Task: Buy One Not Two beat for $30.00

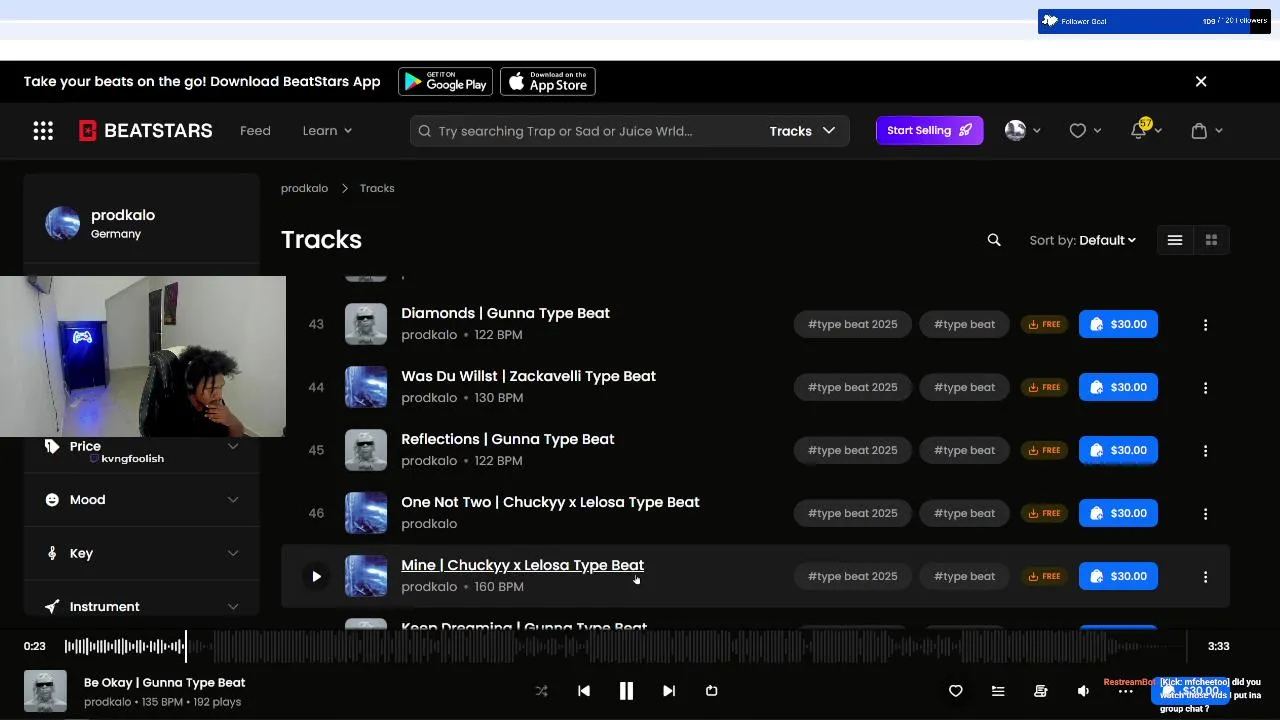Action: [1118, 513]
